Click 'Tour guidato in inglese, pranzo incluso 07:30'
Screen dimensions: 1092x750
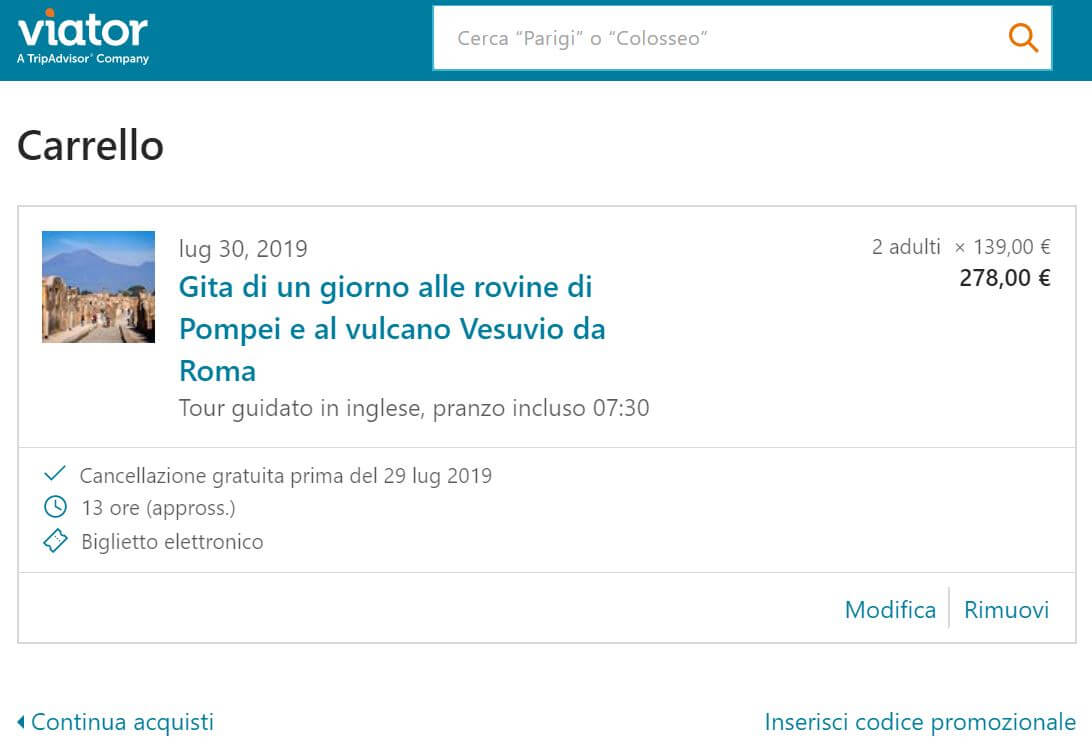(414, 408)
